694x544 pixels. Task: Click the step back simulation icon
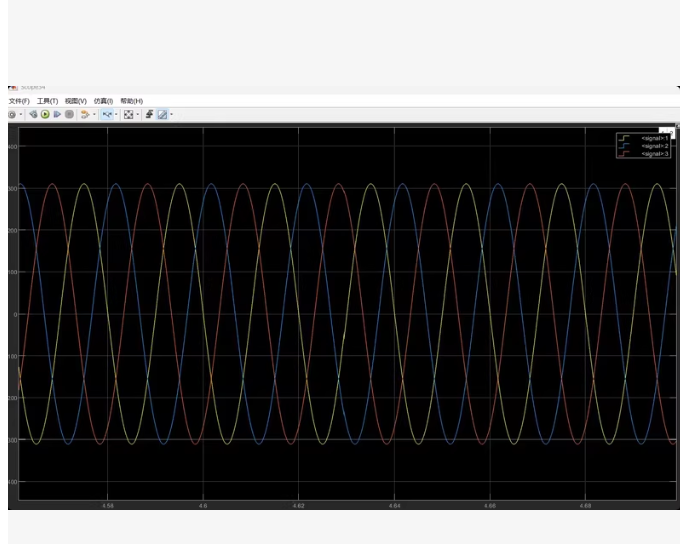(33, 115)
